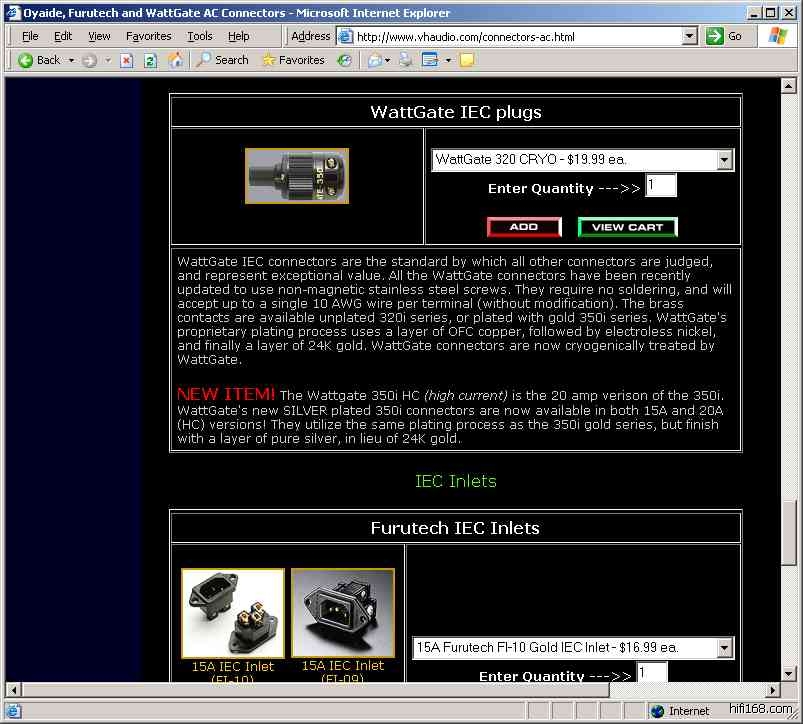Open the History toolbar icon
This screenshot has width=803, height=724.
tap(345, 60)
